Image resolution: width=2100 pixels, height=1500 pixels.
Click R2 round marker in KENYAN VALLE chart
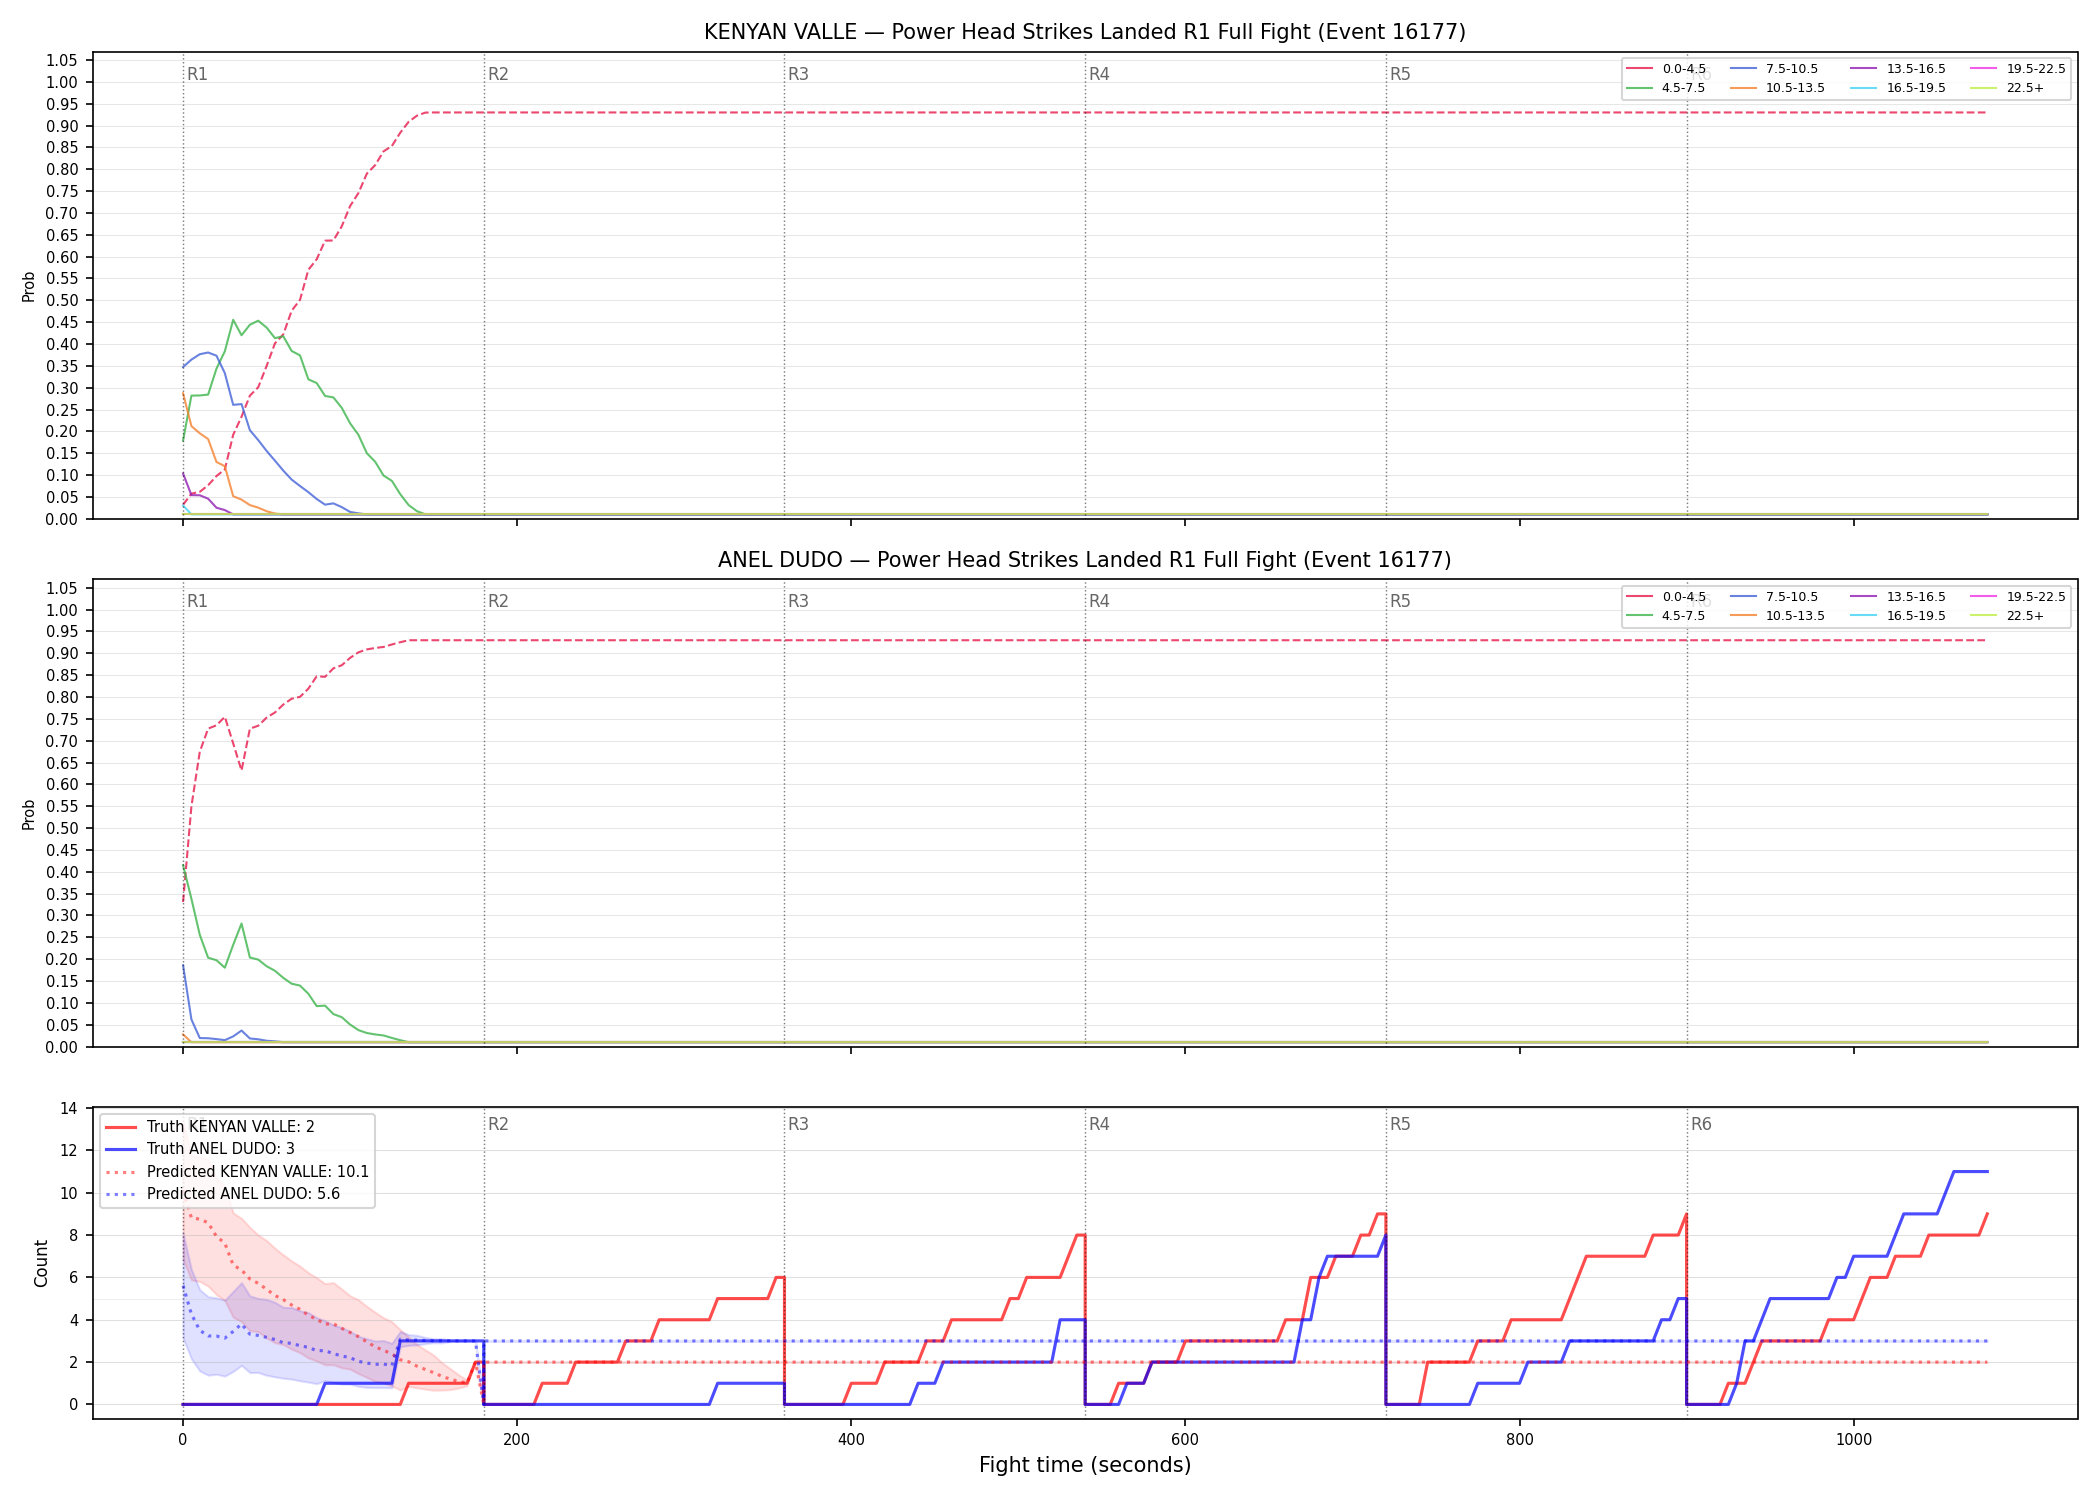click(498, 74)
